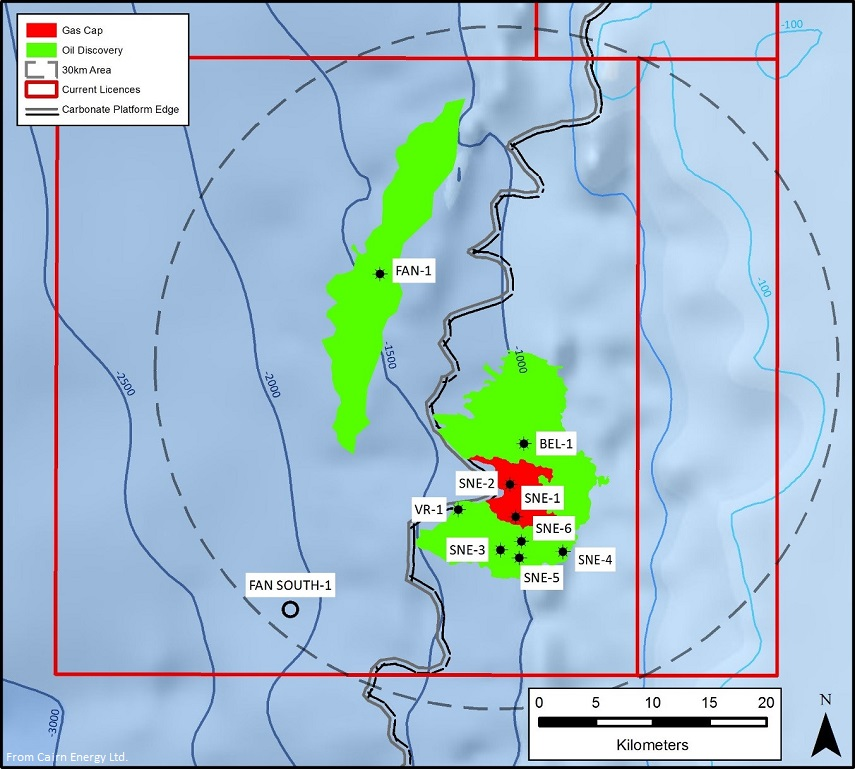Select the SNE-5 well label

[540, 578]
